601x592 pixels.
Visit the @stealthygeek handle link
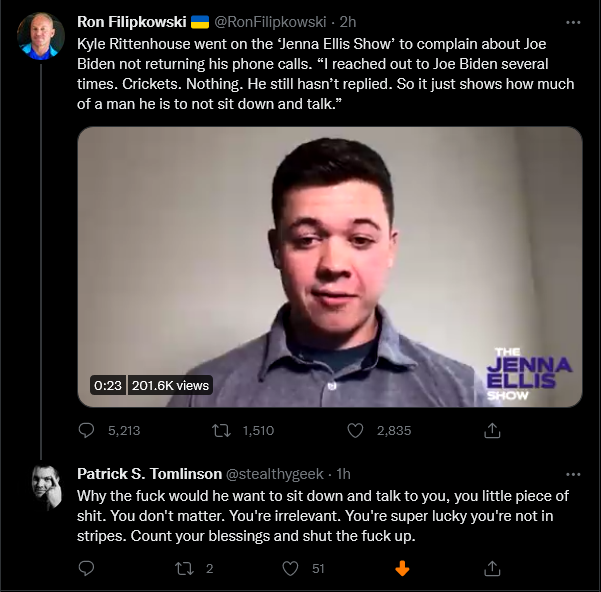click(x=275, y=474)
